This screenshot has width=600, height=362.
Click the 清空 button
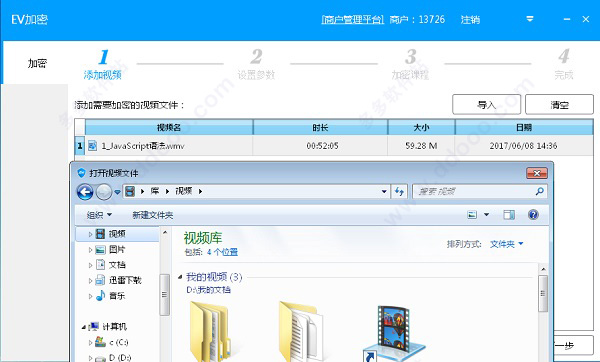[x=559, y=104]
